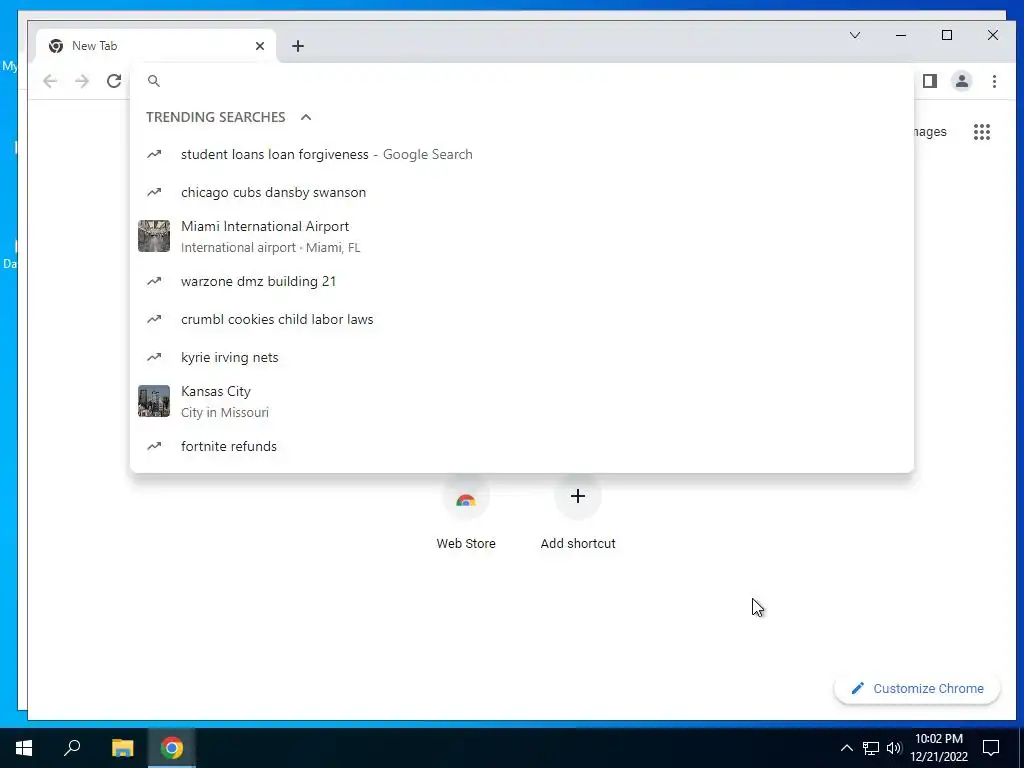The image size is (1024, 768).
Task: Open the Windows Start menu
Action: (24, 748)
